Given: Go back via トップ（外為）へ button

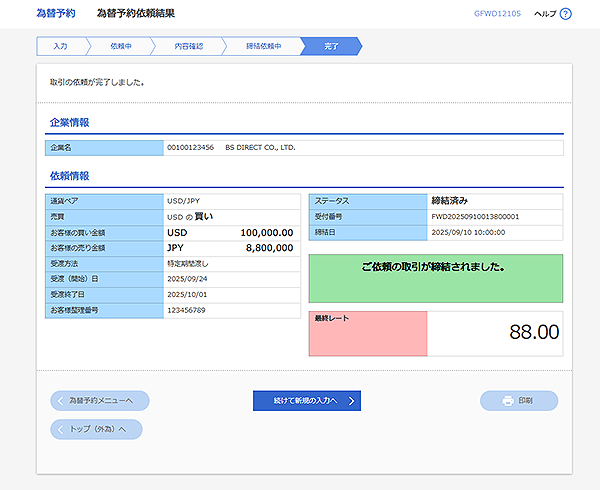Looking at the screenshot, I should [x=96, y=429].
